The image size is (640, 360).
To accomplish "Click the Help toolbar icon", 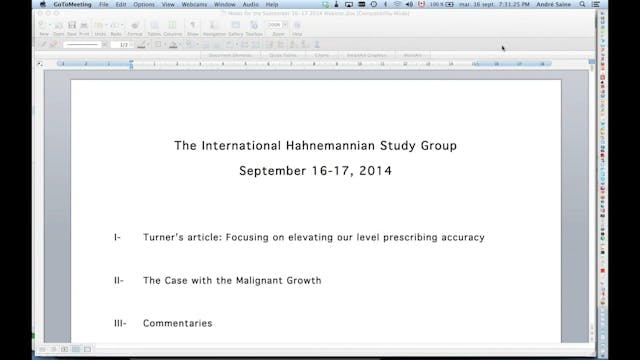I will (297, 26).
